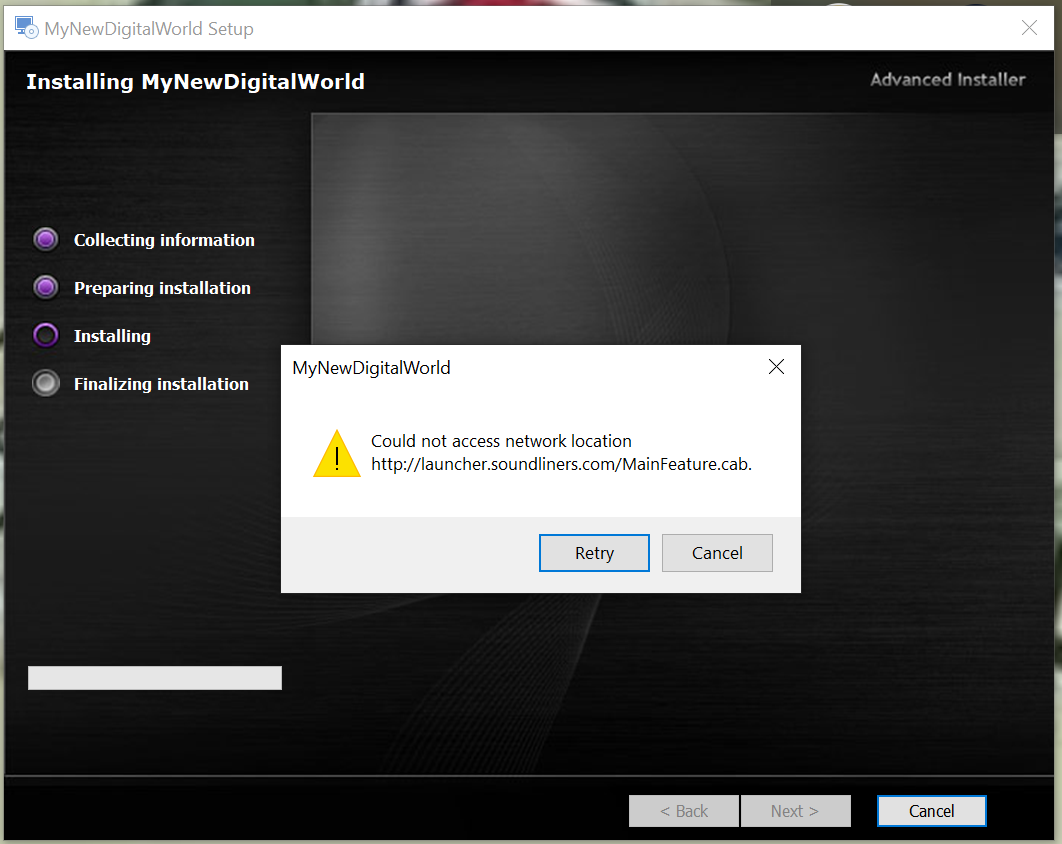Click the dialog title "MyNewDigitalWorld"
Viewport: 1062px width, 844px height.
[371, 368]
